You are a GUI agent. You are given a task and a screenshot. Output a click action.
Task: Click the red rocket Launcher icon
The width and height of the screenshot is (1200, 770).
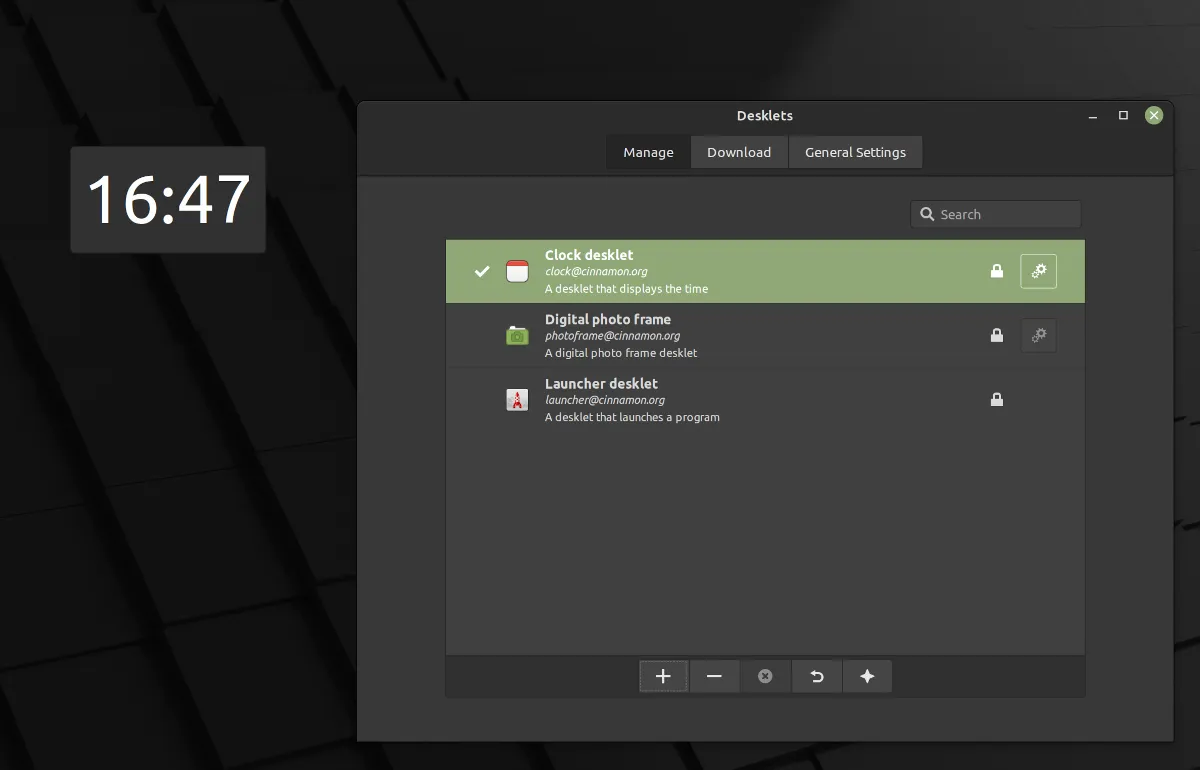click(x=517, y=400)
